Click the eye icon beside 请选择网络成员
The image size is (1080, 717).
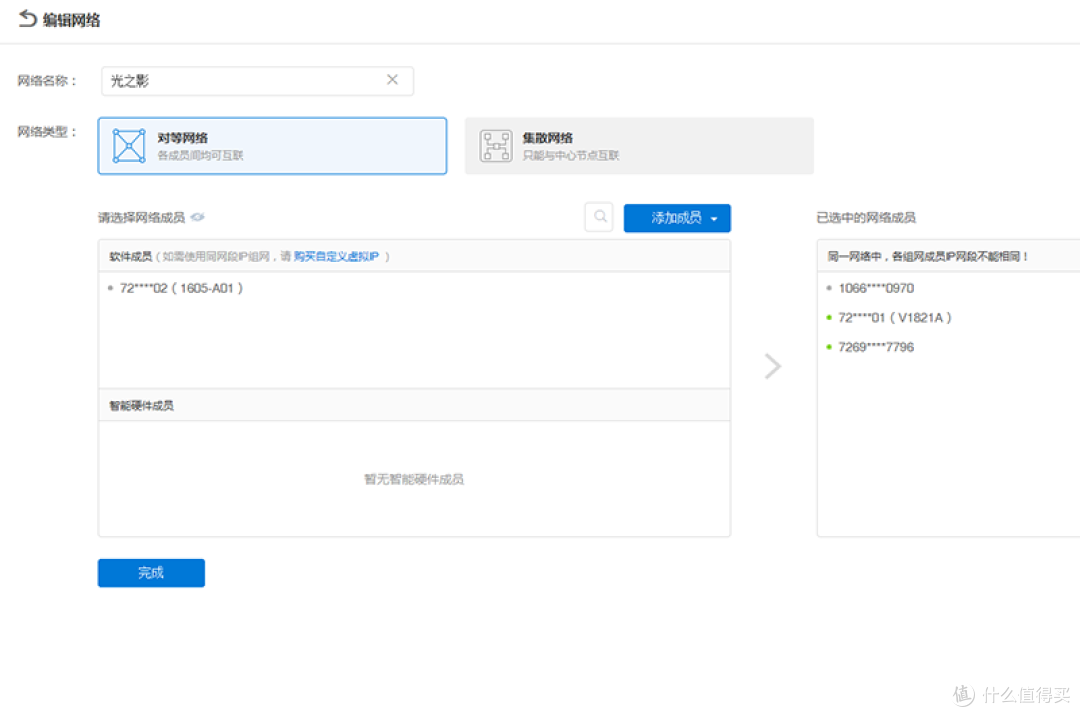(198, 217)
